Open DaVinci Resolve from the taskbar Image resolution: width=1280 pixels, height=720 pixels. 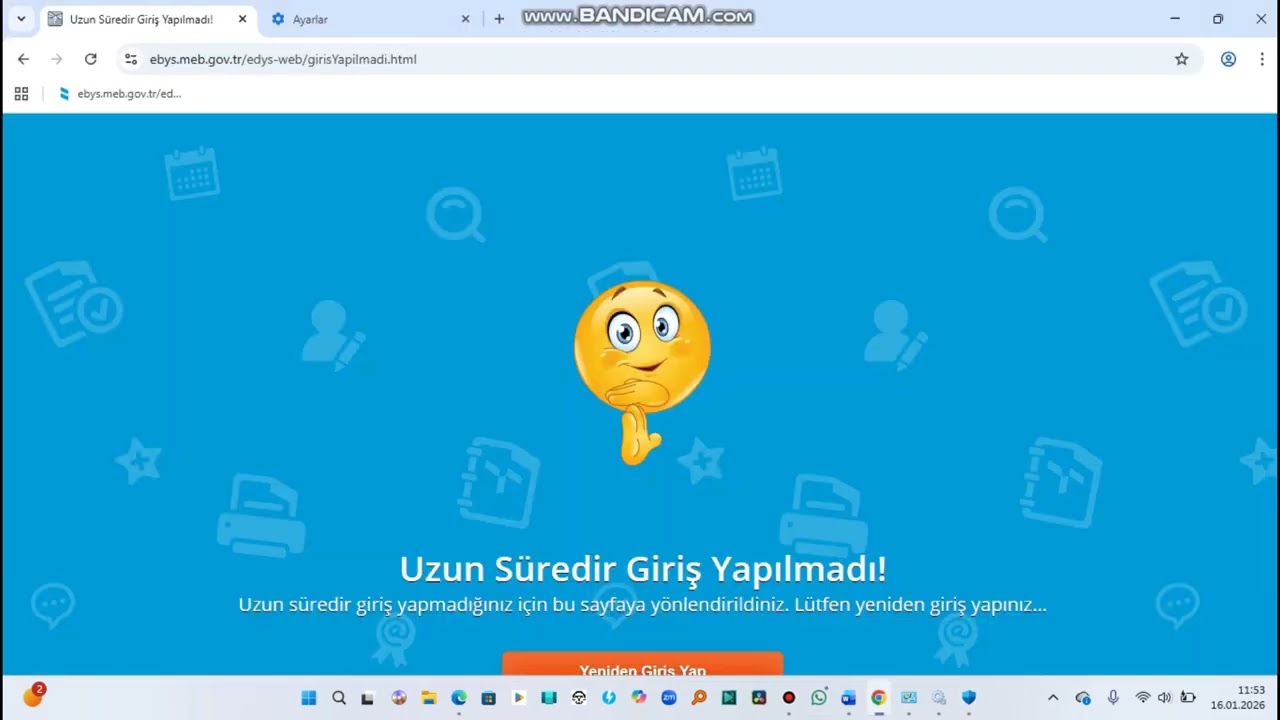point(759,698)
